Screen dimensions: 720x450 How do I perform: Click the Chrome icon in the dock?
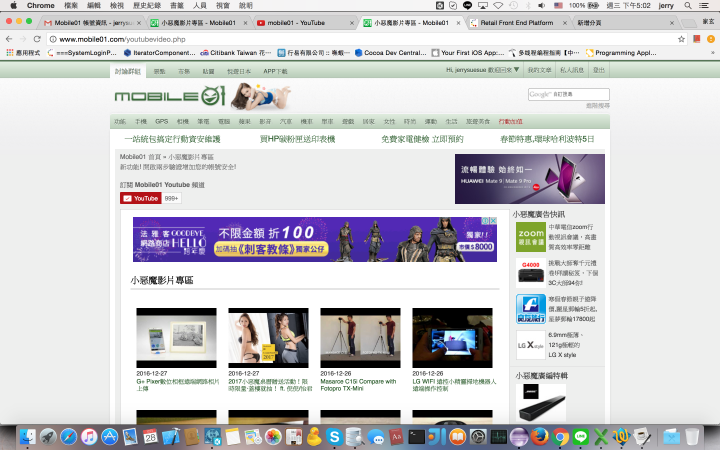click(560, 437)
